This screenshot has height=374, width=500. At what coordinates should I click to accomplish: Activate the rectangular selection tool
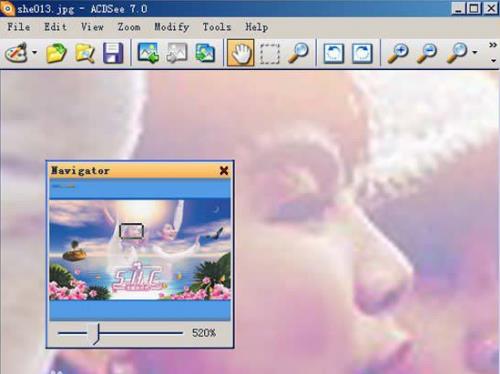[x=269, y=53]
